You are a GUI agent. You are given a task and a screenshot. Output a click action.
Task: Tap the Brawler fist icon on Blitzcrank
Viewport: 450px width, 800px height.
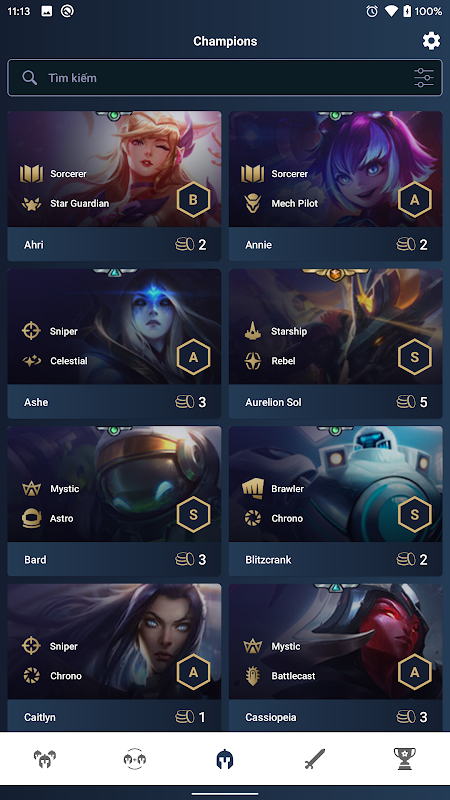tap(253, 488)
